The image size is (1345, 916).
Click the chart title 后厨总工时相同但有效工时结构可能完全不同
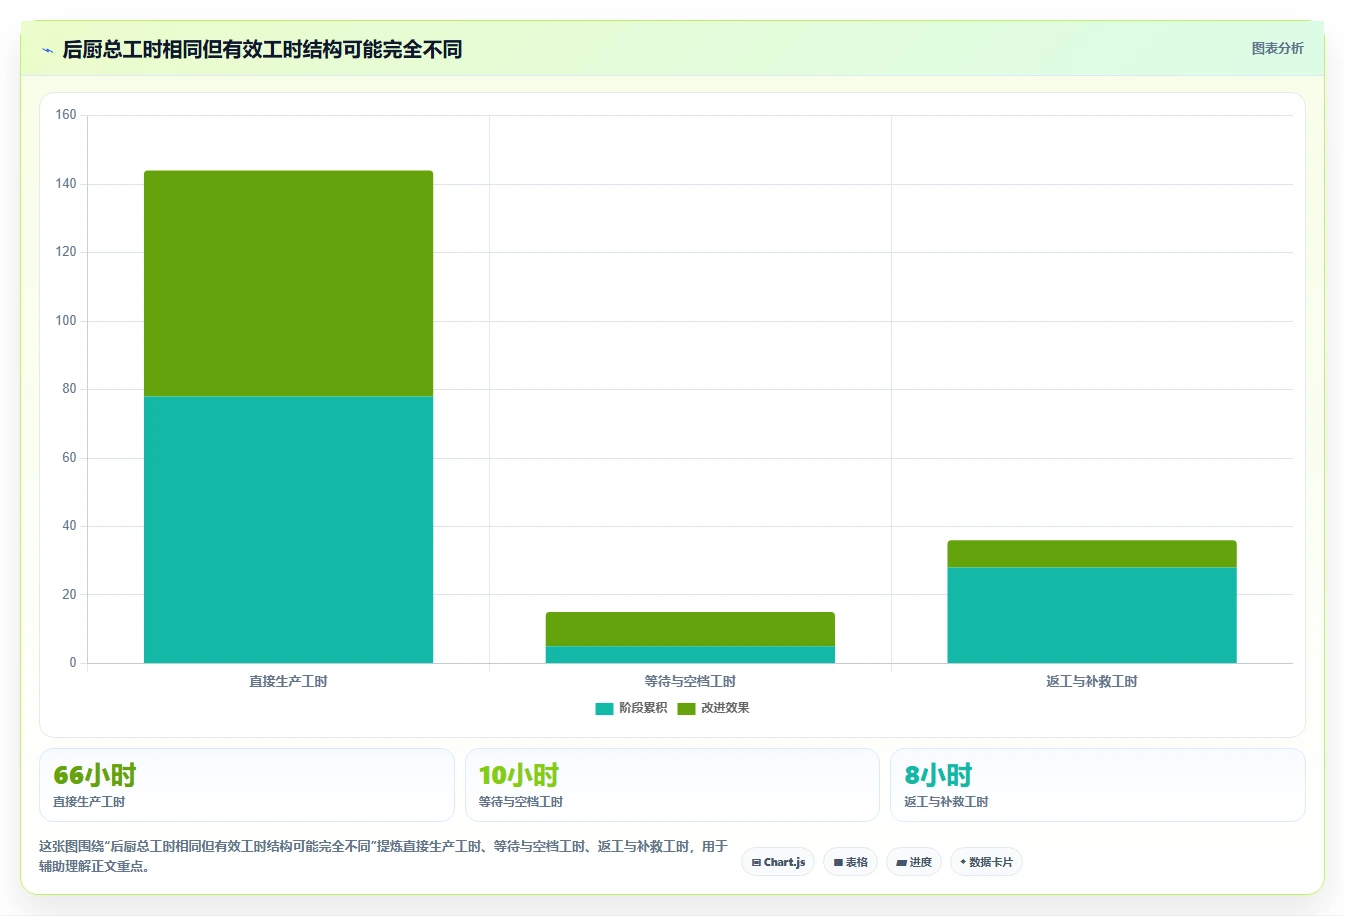pos(262,50)
